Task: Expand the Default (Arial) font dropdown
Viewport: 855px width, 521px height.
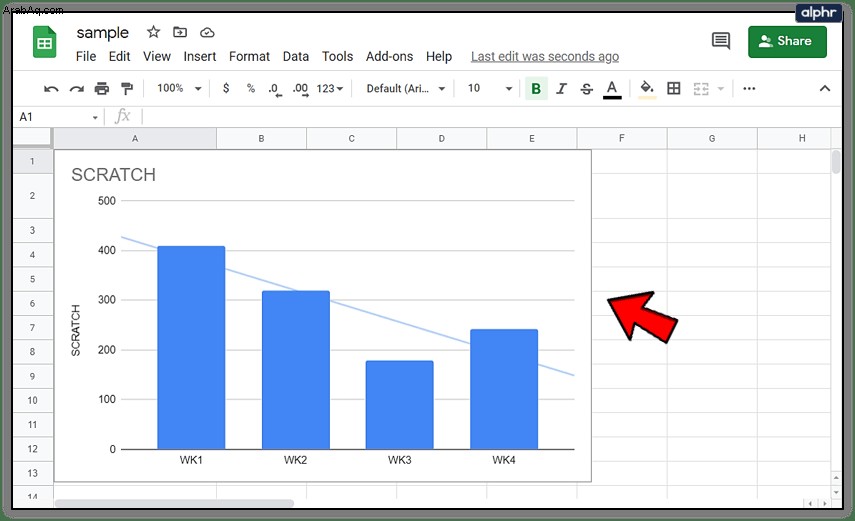Action: tap(406, 88)
